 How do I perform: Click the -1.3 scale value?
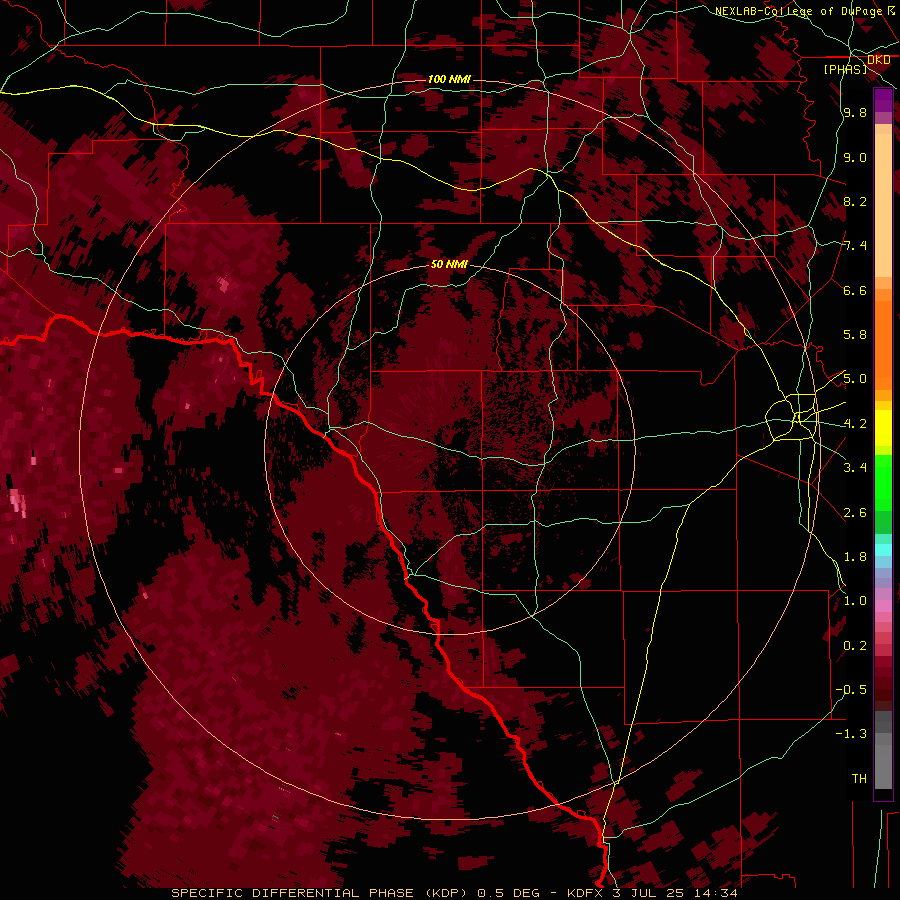coord(851,734)
